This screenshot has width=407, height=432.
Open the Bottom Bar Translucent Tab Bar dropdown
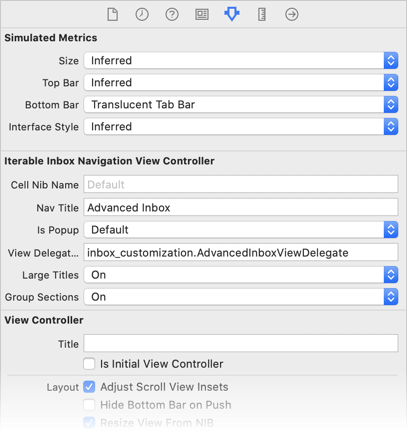click(x=241, y=105)
